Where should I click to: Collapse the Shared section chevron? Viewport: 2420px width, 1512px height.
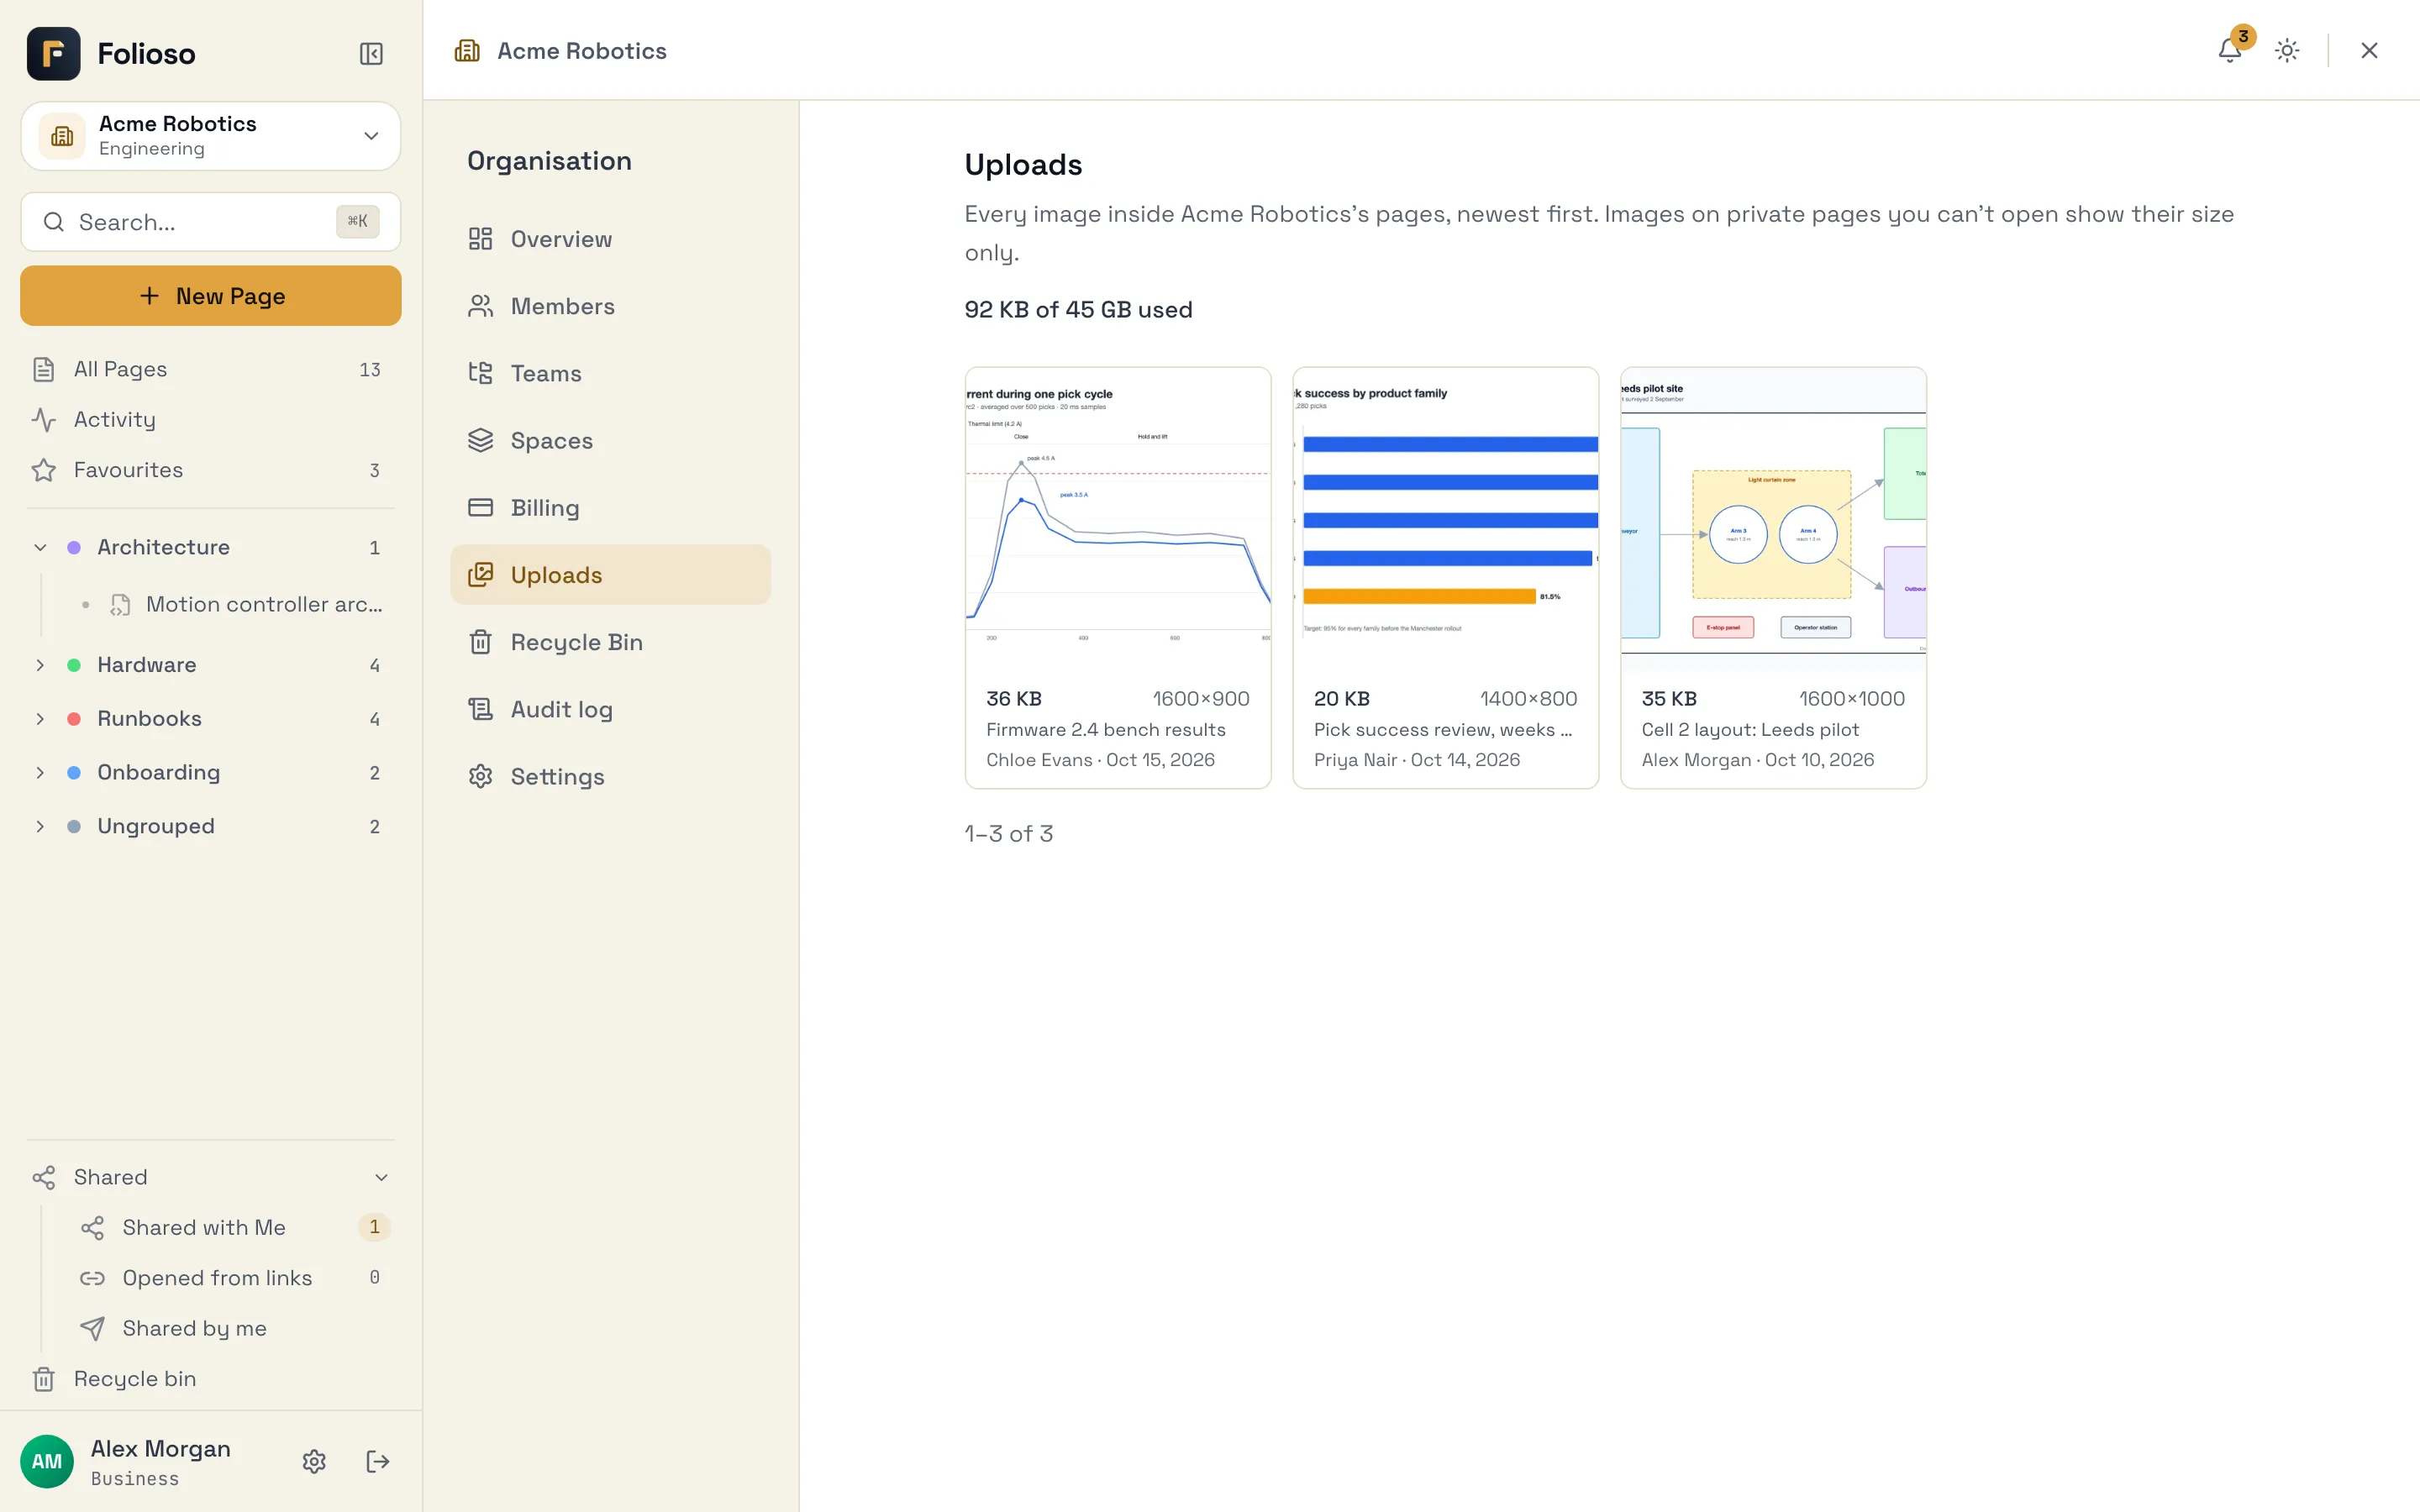381,1177
